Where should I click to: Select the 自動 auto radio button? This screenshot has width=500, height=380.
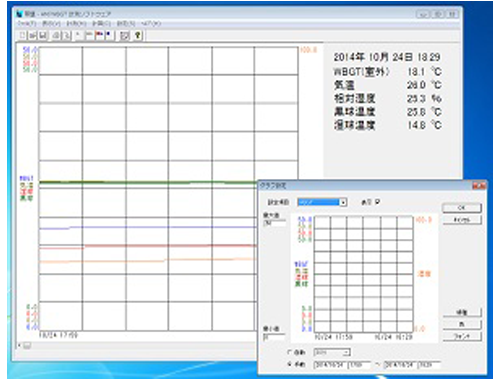pyautogui.click(x=290, y=352)
